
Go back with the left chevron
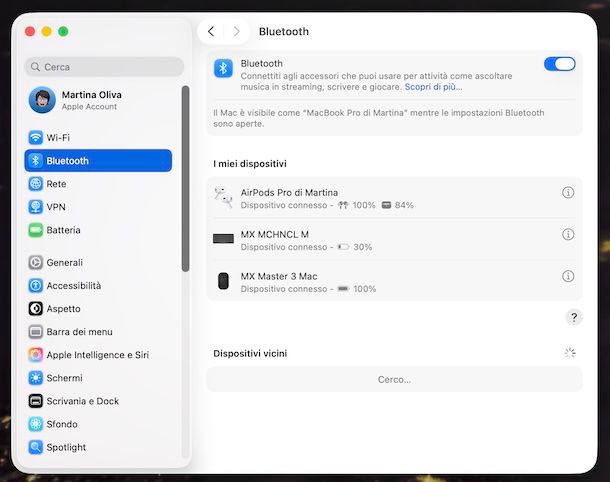coord(211,32)
